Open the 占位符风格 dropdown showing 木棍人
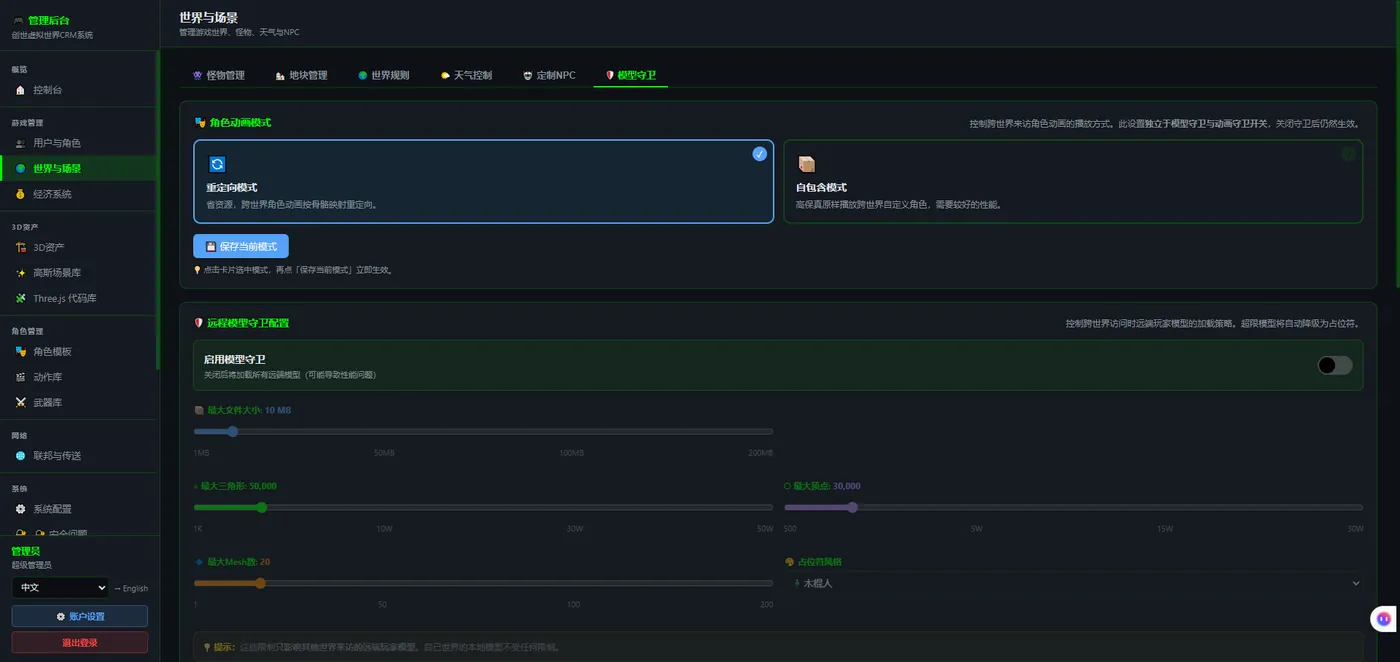This screenshot has height=662, width=1400. click(1073, 583)
